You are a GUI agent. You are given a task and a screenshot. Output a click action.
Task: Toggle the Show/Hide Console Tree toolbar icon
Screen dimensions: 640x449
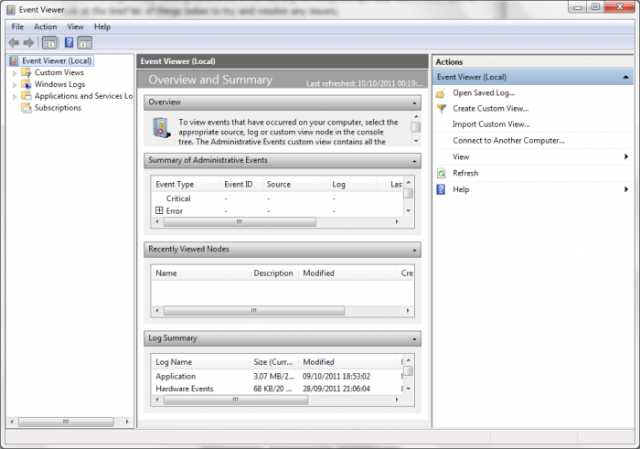click(49, 42)
